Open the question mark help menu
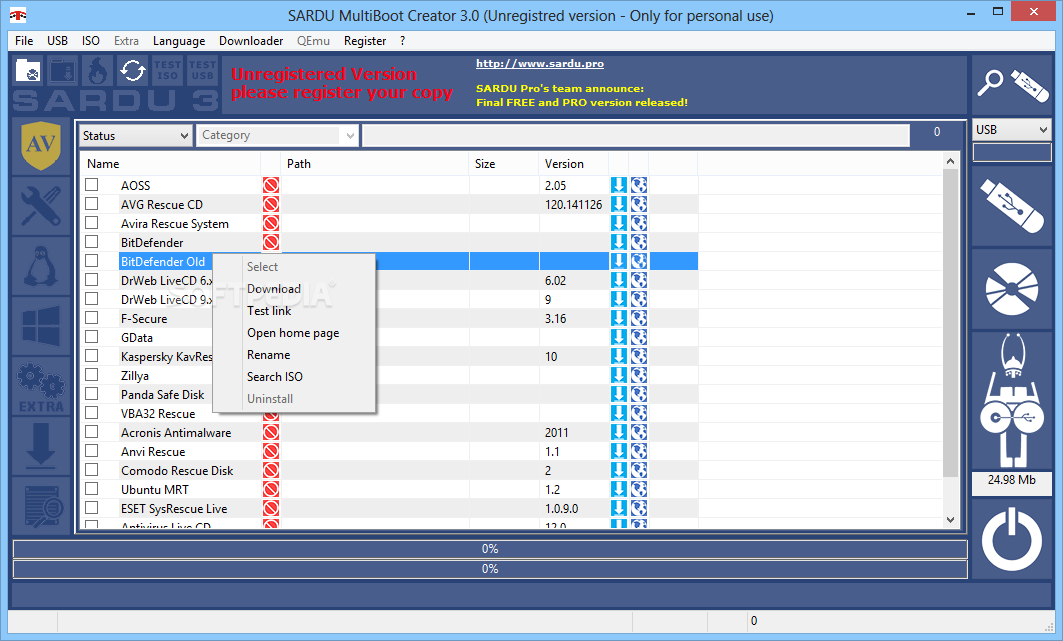Viewport: 1063px width, 641px height. 403,41
